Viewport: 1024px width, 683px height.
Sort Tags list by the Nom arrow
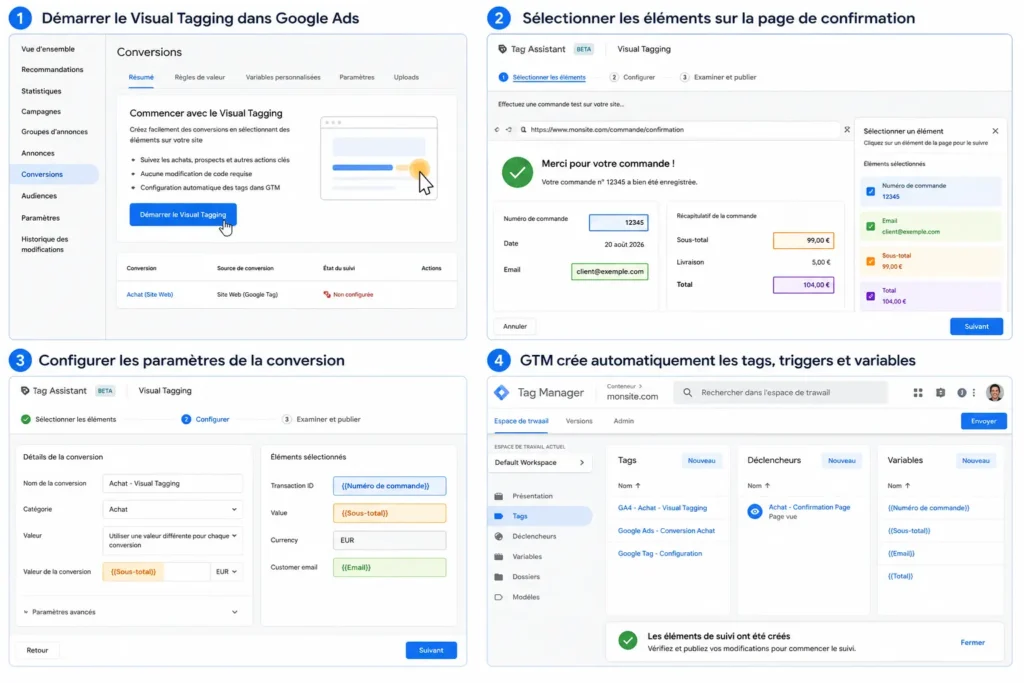click(x=638, y=486)
